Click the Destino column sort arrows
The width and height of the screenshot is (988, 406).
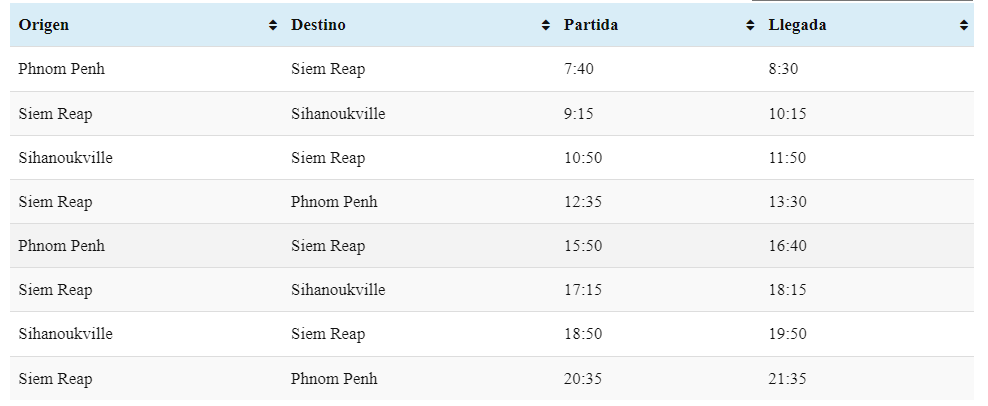pyautogui.click(x=546, y=25)
